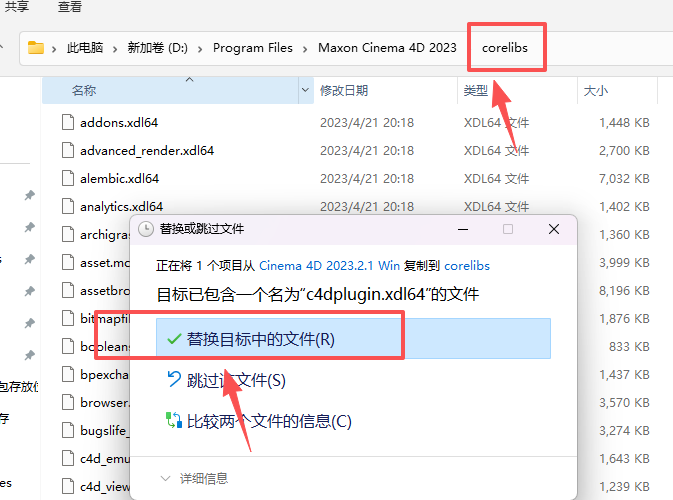
Task: Sort by 修改日期 column header
Action: pyautogui.click(x=344, y=91)
